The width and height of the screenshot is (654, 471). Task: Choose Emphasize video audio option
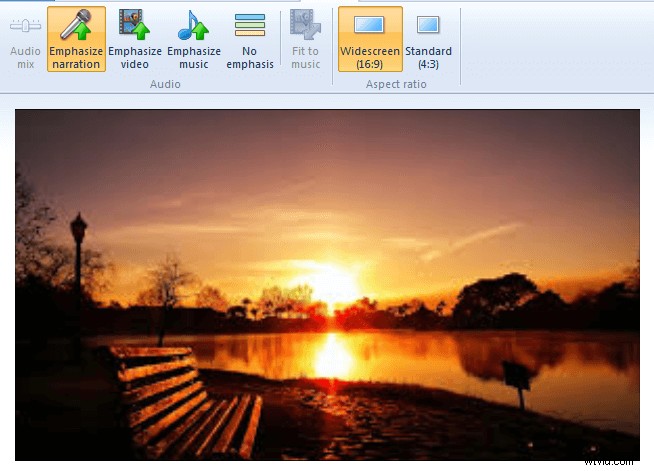135,39
